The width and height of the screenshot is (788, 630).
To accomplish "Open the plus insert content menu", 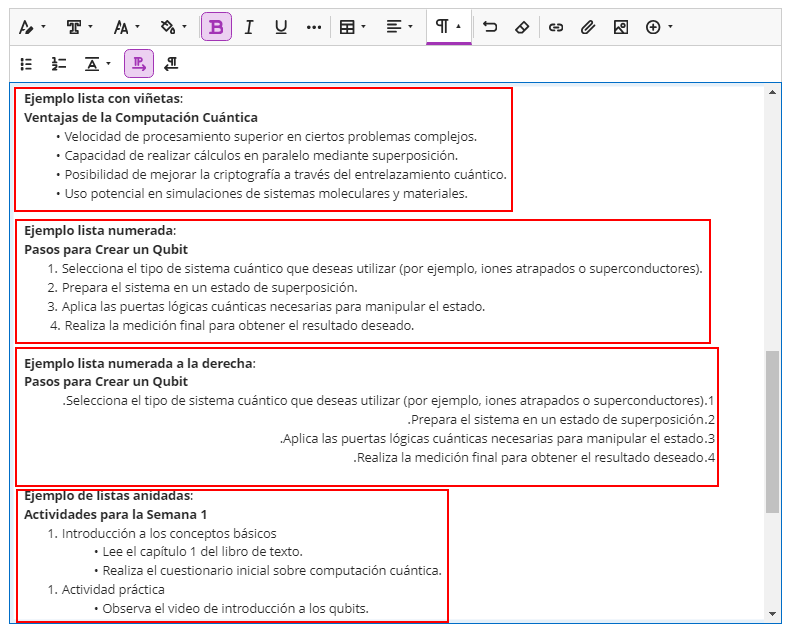I will (x=659, y=27).
